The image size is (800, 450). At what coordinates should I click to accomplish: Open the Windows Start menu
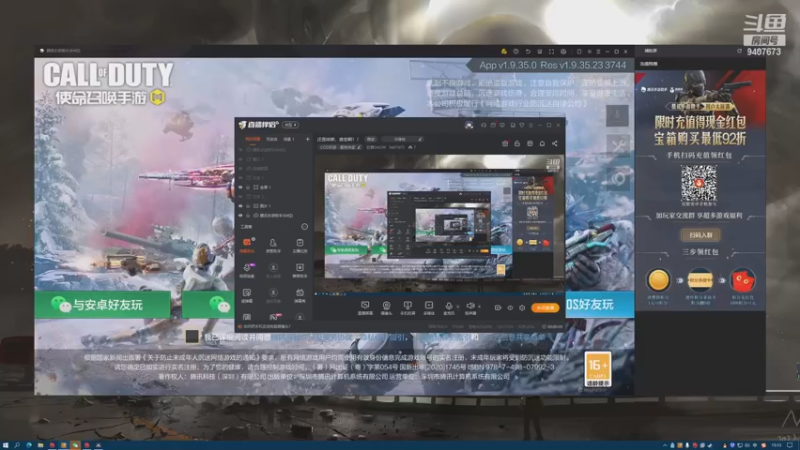tap(6, 445)
